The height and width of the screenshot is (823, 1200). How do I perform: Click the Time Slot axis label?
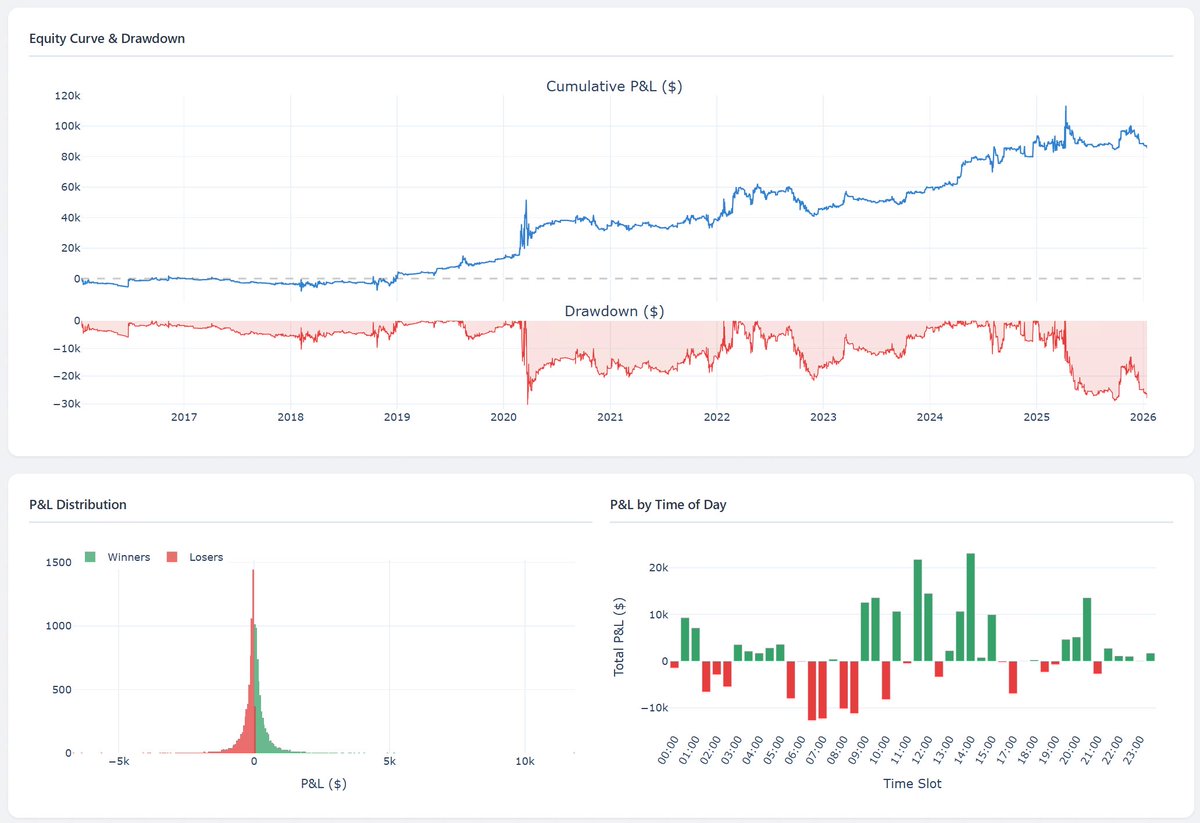(x=911, y=783)
